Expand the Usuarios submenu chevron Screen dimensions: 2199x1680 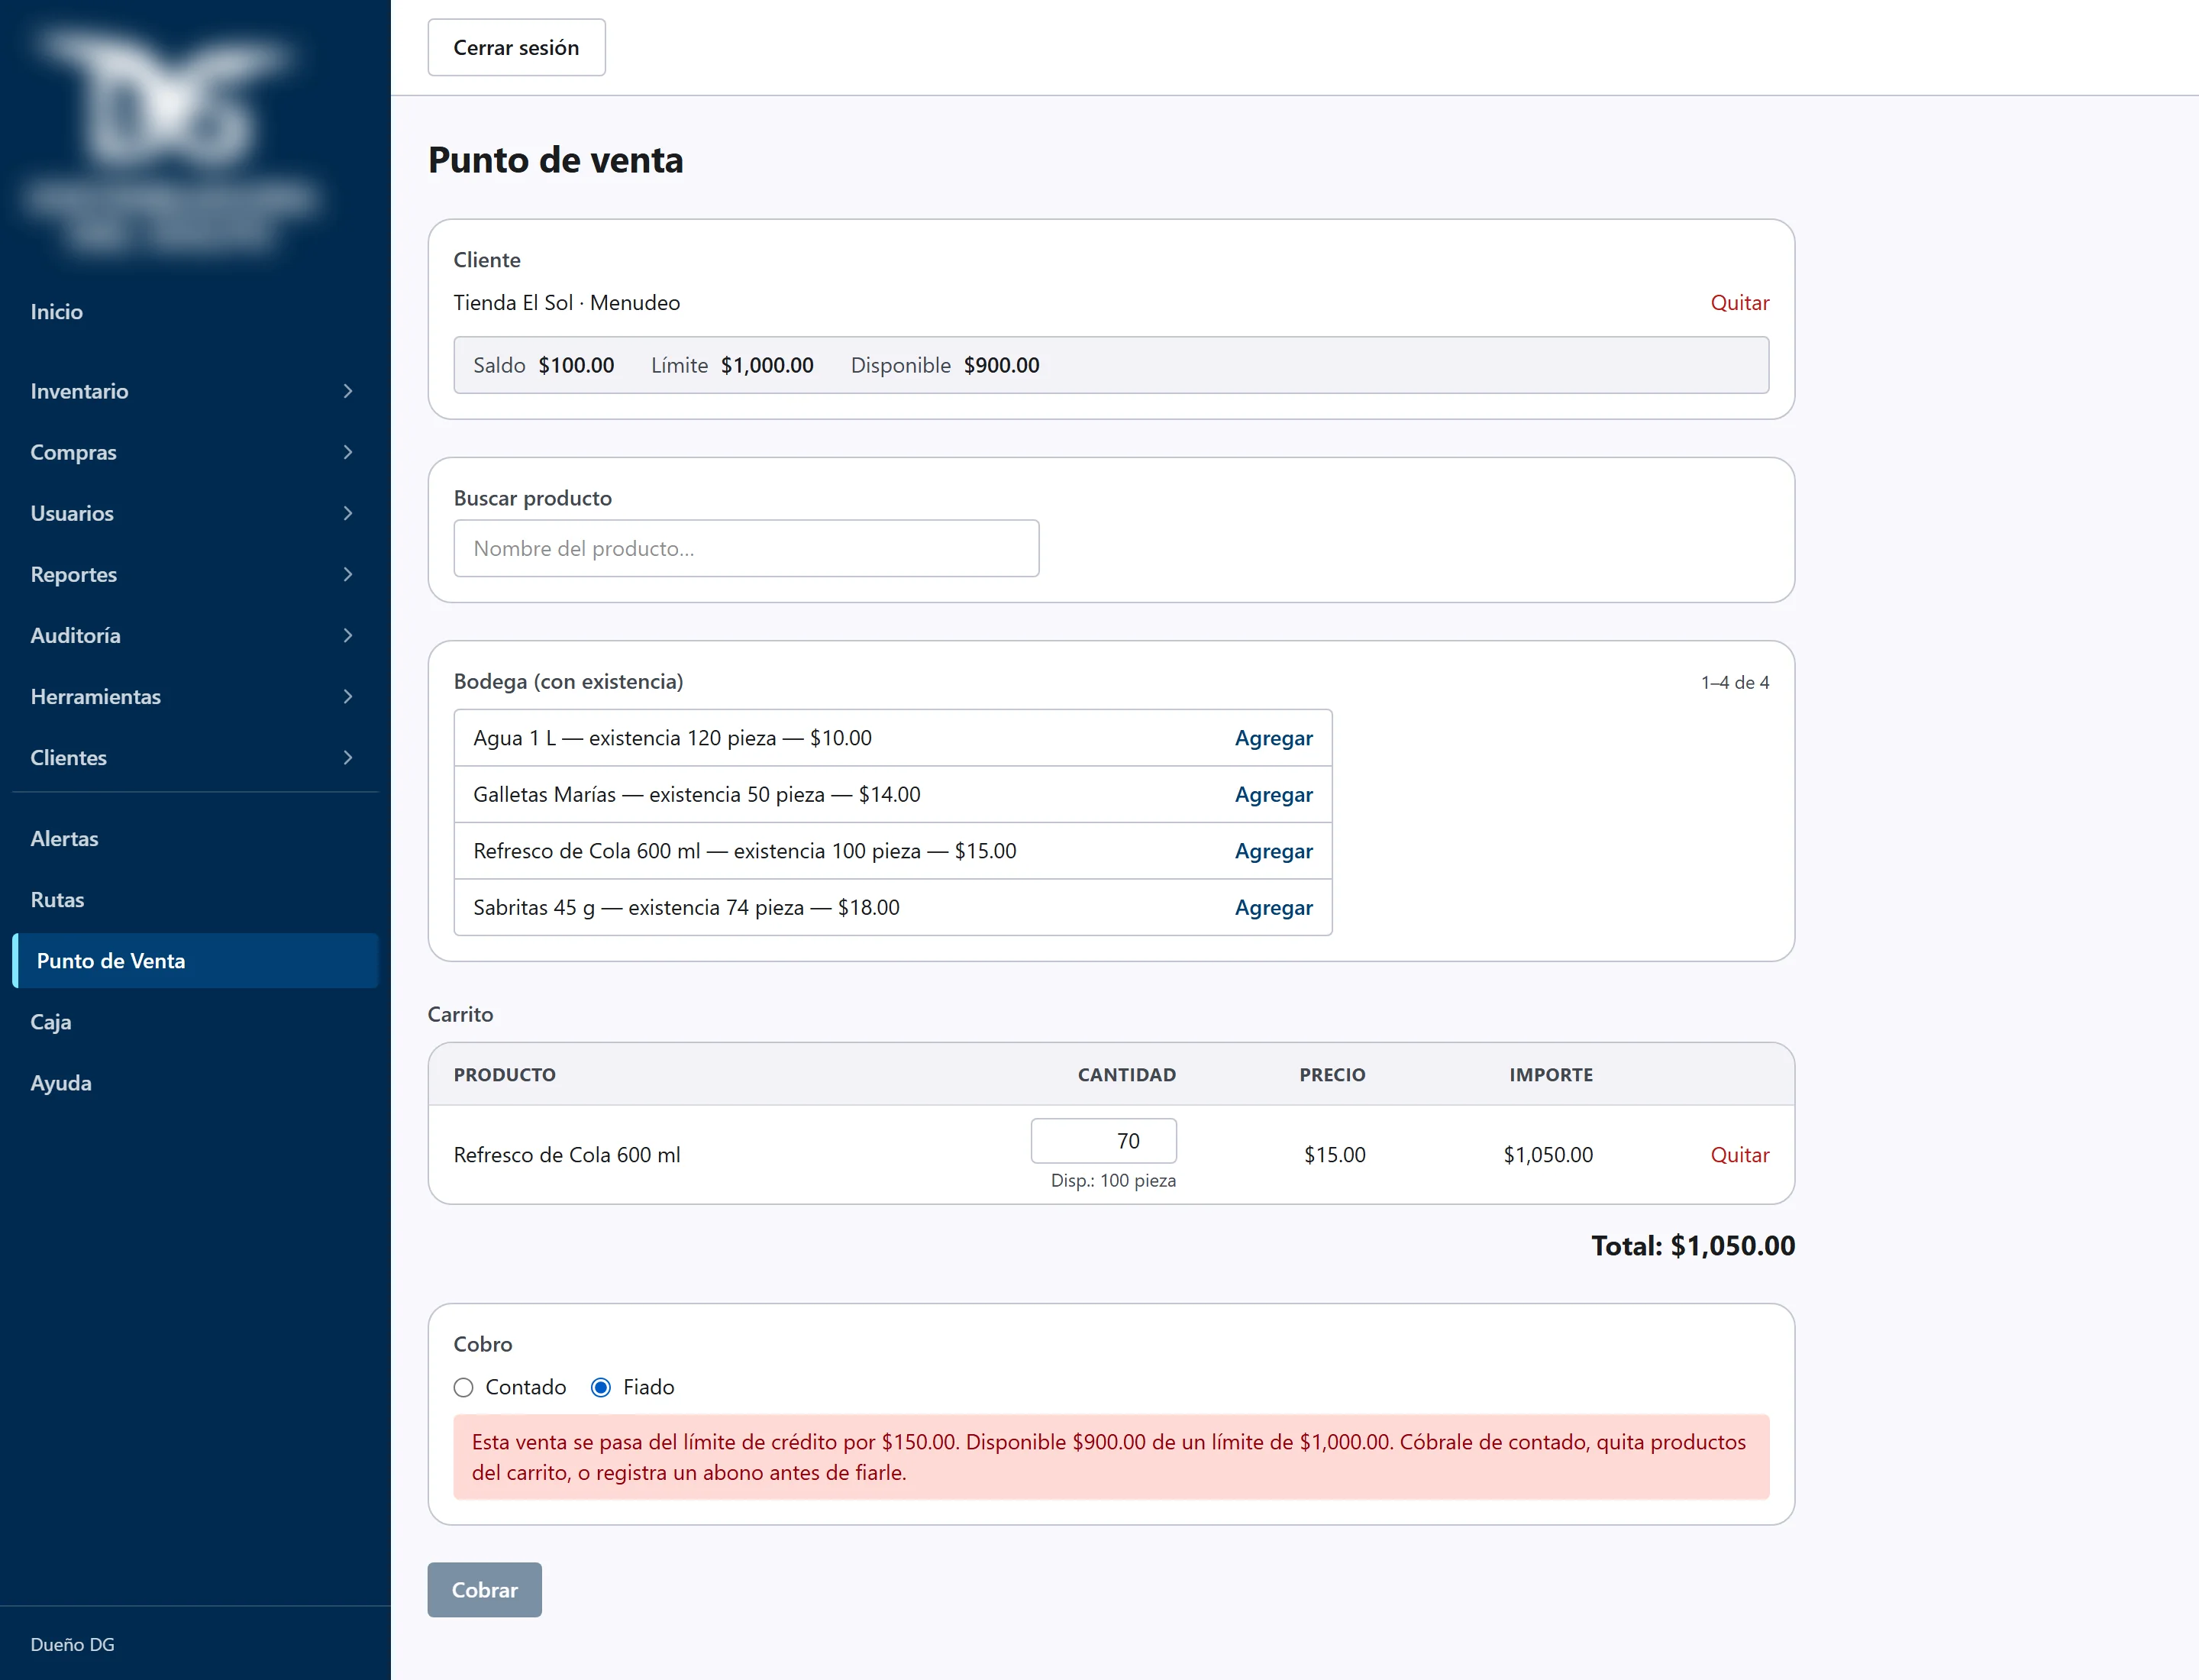point(348,513)
